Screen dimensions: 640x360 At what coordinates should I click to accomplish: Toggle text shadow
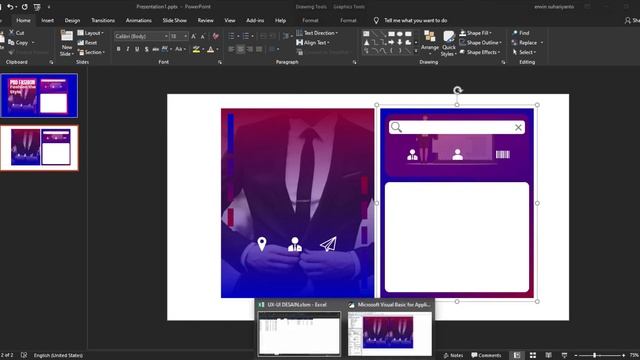coord(147,49)
